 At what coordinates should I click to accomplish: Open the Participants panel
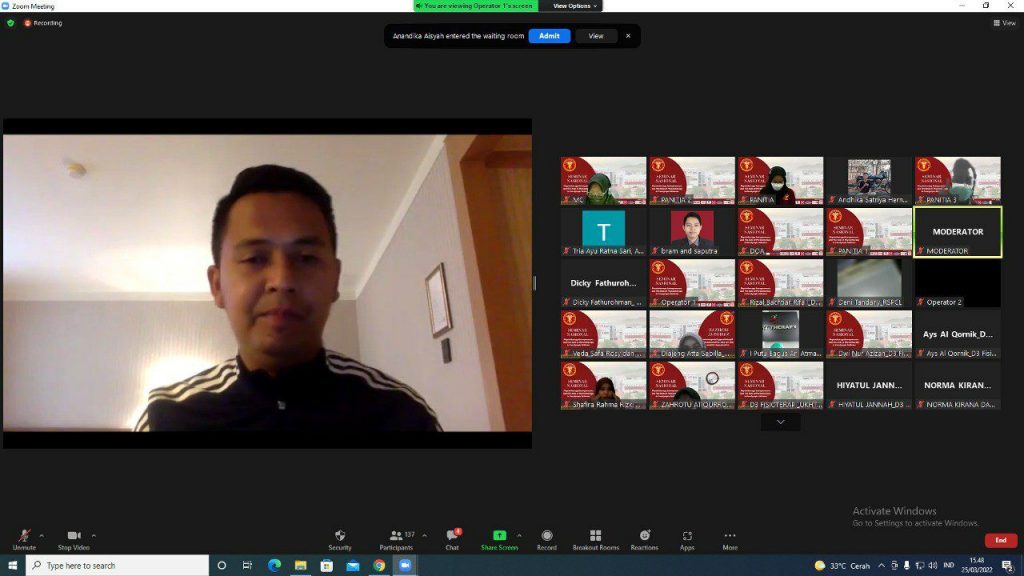[x=396, y=539]
